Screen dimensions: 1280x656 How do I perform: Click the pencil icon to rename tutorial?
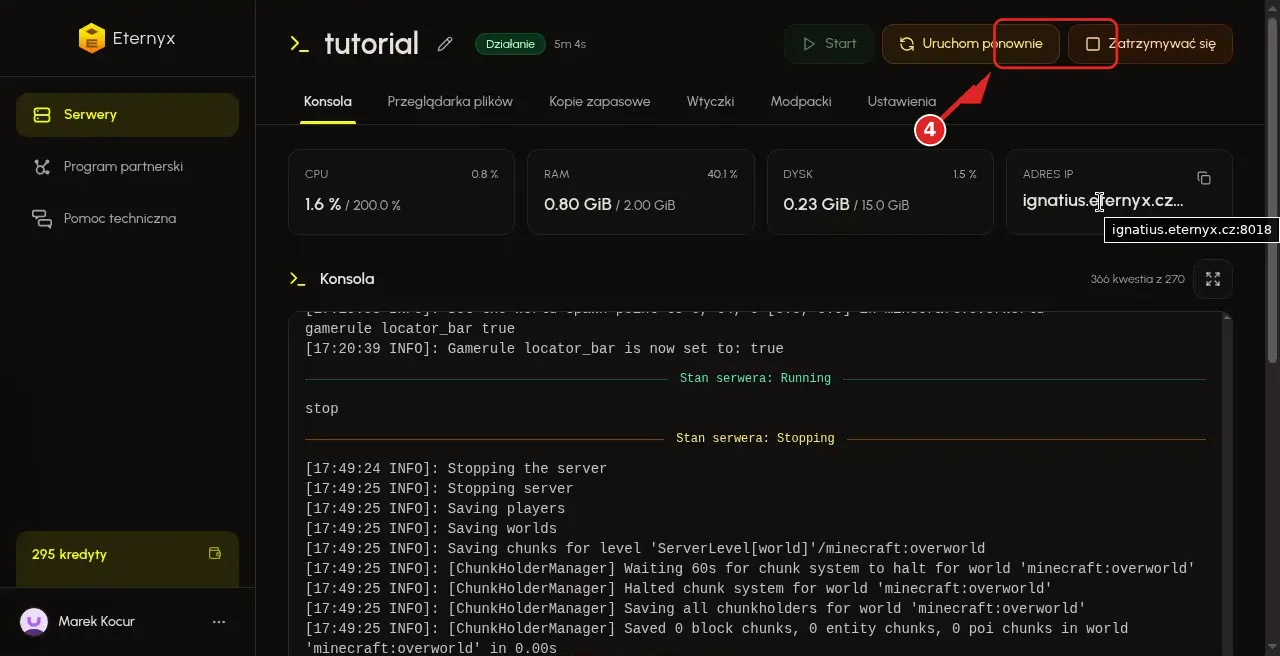pos(445,44)
